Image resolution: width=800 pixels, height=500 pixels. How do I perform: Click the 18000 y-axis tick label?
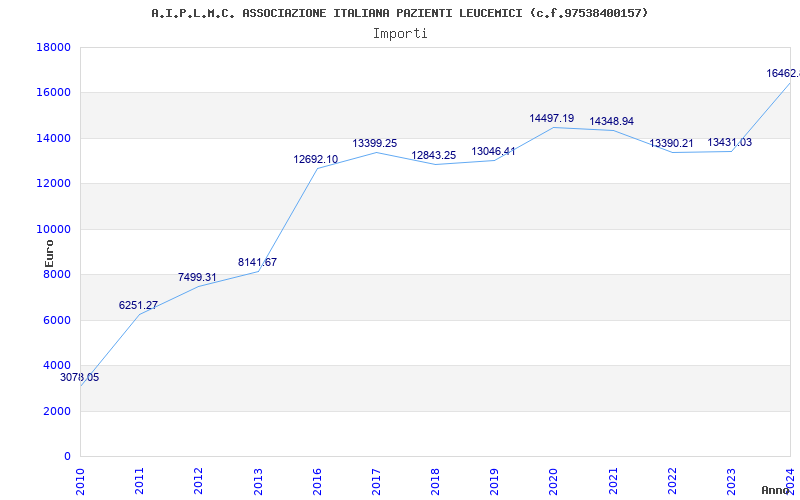53,47
